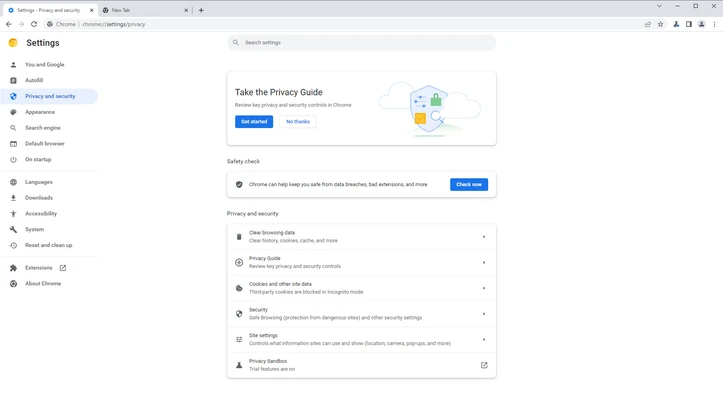The width and height of the screenshot is (723, 400).
Task: Expand the Privacy Guide row arrow
Action: pos(484,263)
